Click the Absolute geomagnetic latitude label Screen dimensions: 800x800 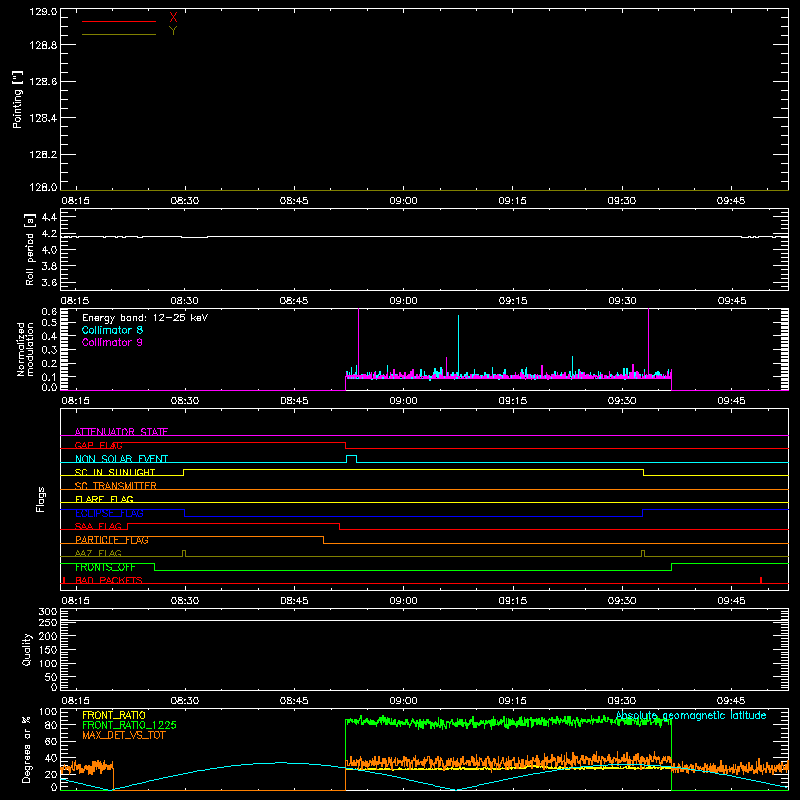click(x=691, y=715)
